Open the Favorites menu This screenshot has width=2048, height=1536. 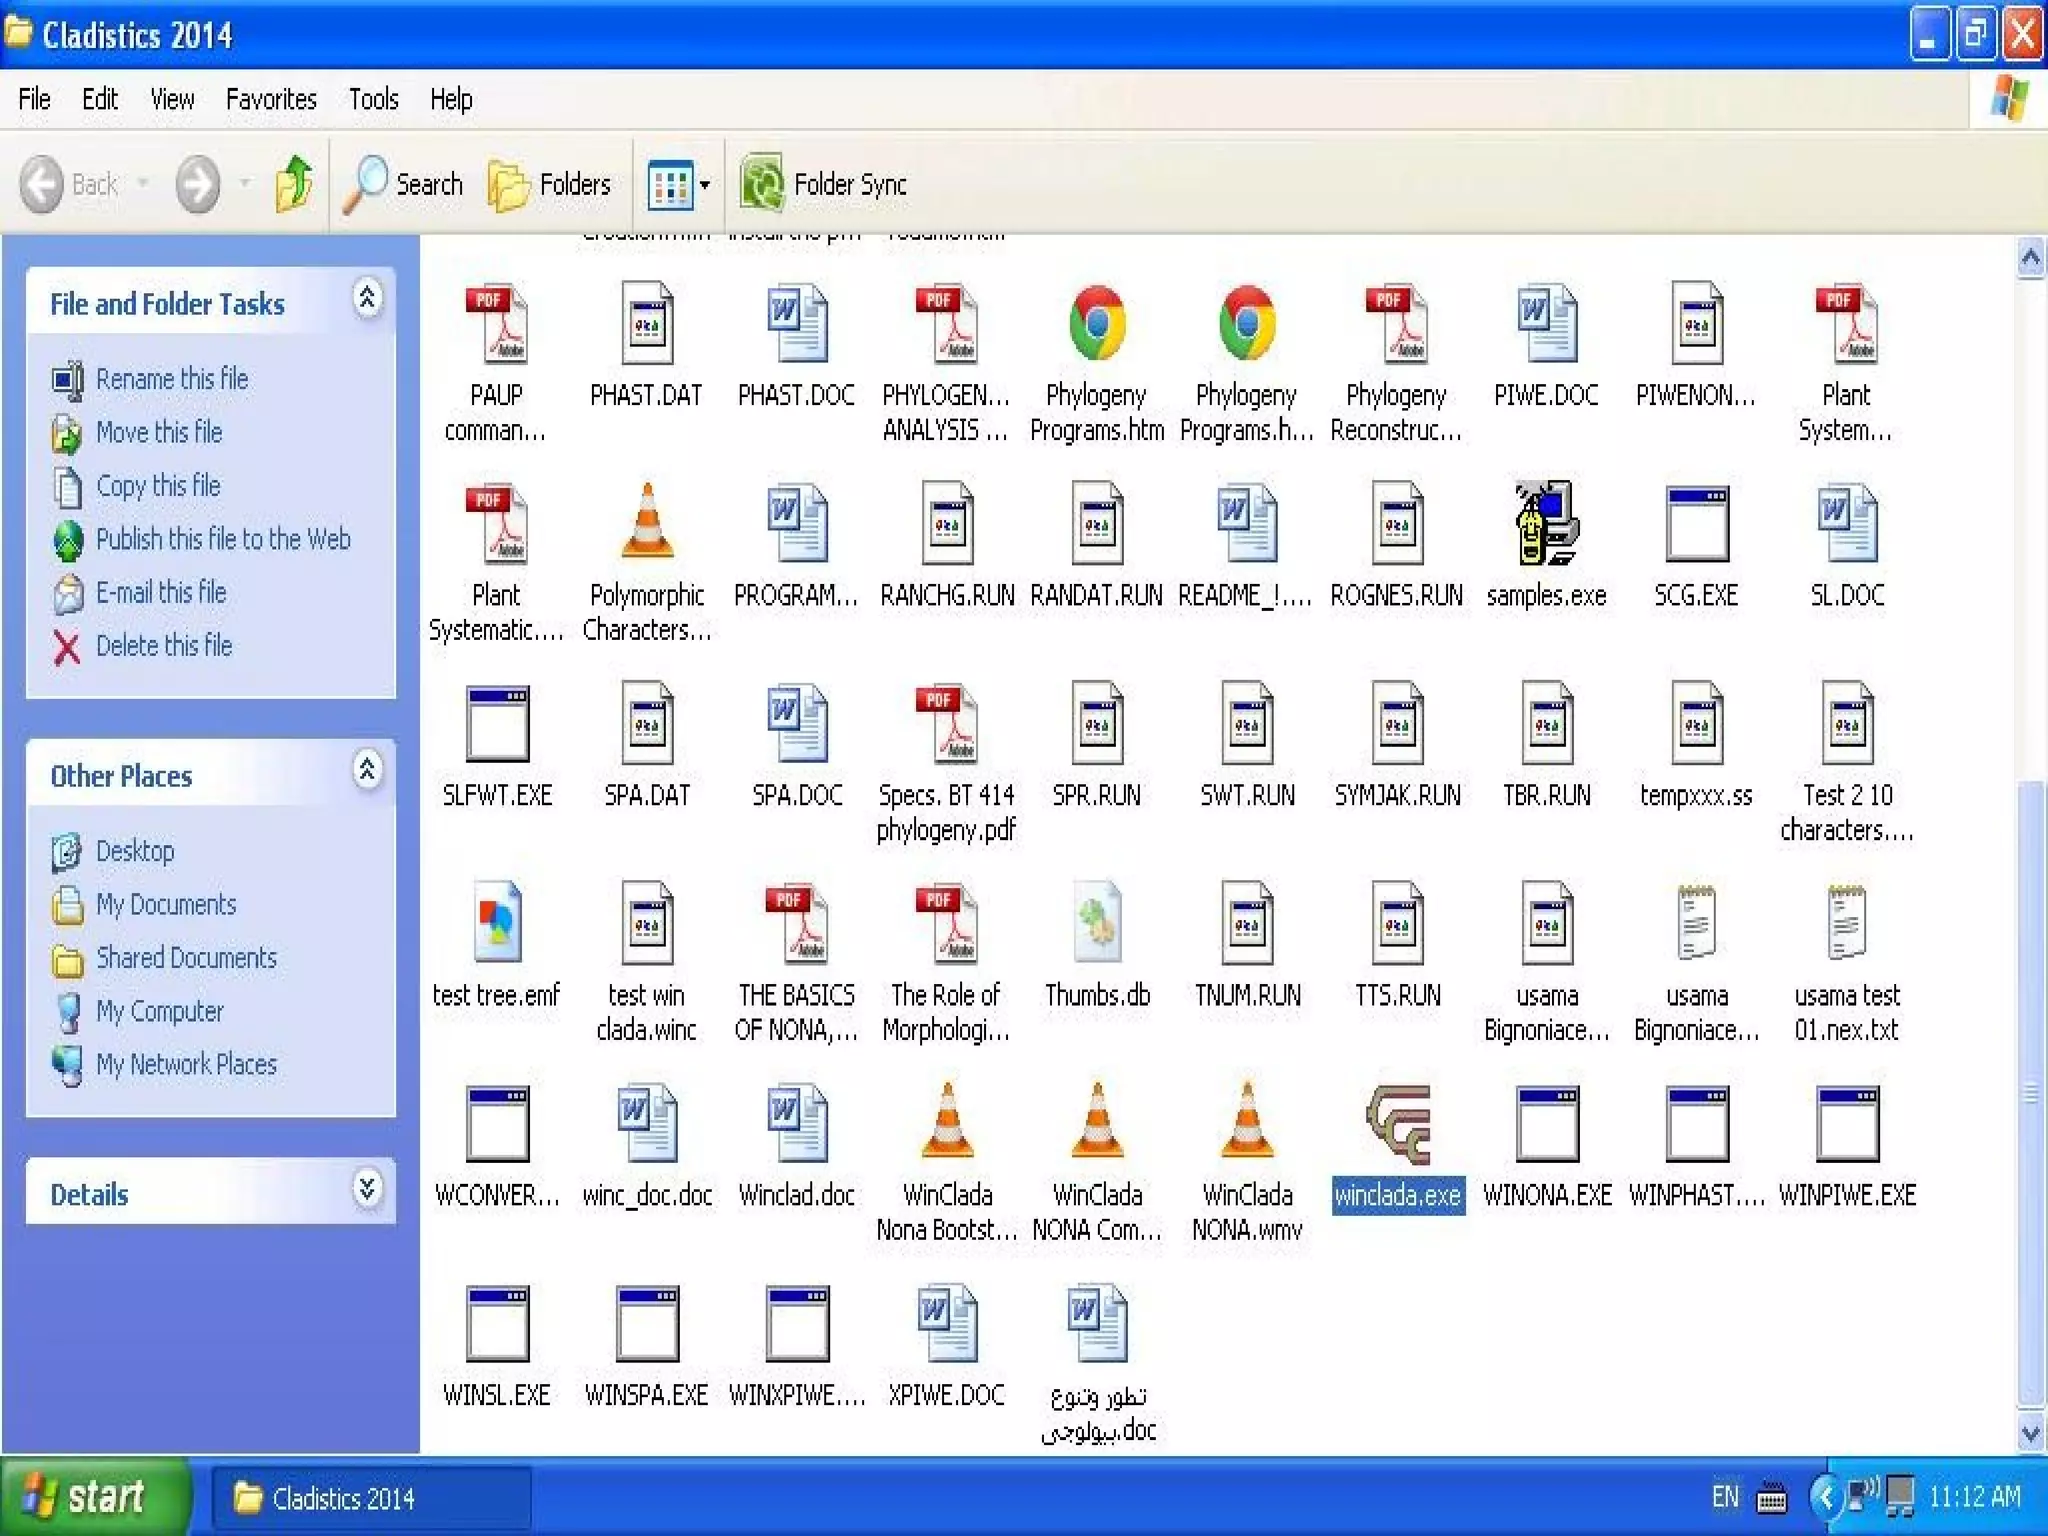[x=270, y=99]
